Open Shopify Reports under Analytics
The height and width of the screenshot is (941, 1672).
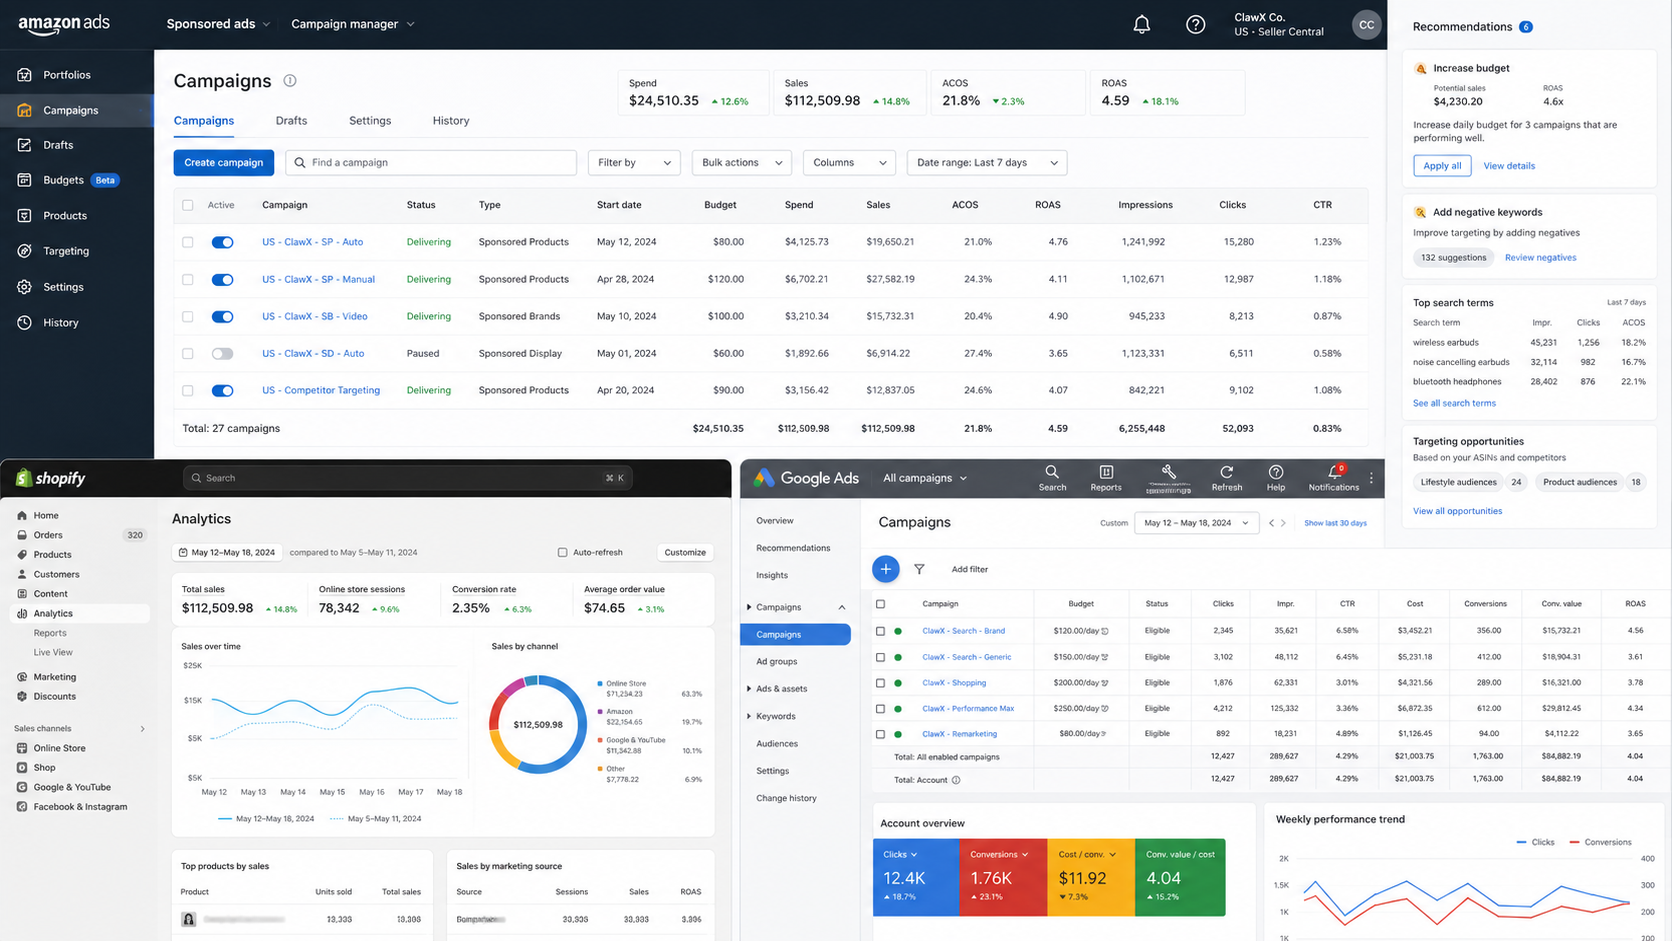coord(50,633)
